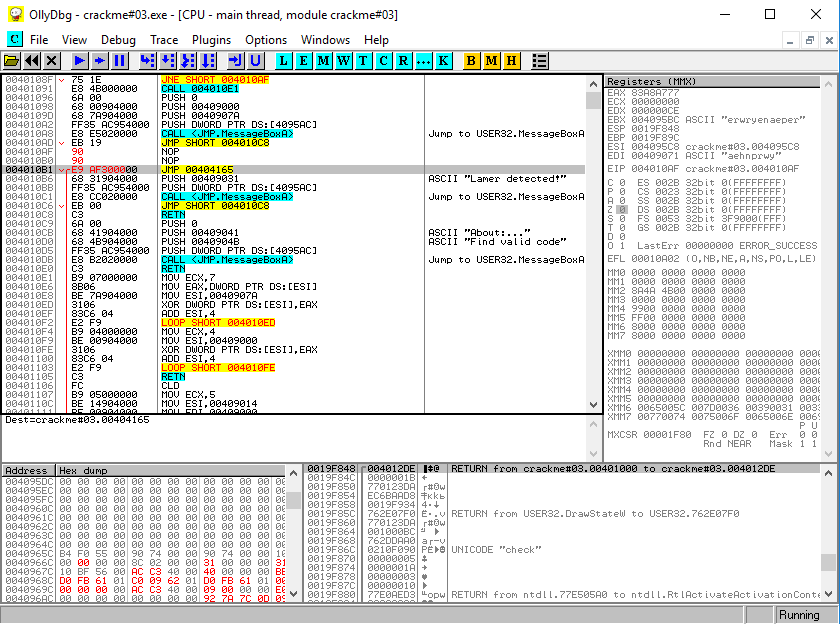The width and height of the screenshot is (840, 624).
Task: Select the JMP 00404165 instruction row
Action: pyautogui.click(x=294, y=169)
